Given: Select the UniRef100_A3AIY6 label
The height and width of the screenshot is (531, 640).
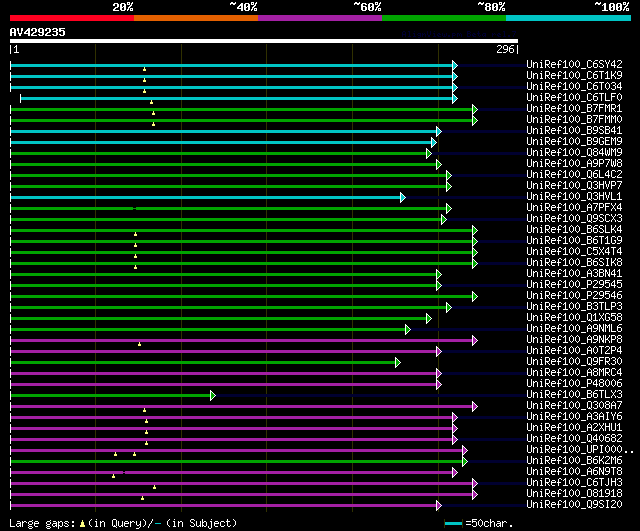Looking at the screenshot, I should [574, 417].
